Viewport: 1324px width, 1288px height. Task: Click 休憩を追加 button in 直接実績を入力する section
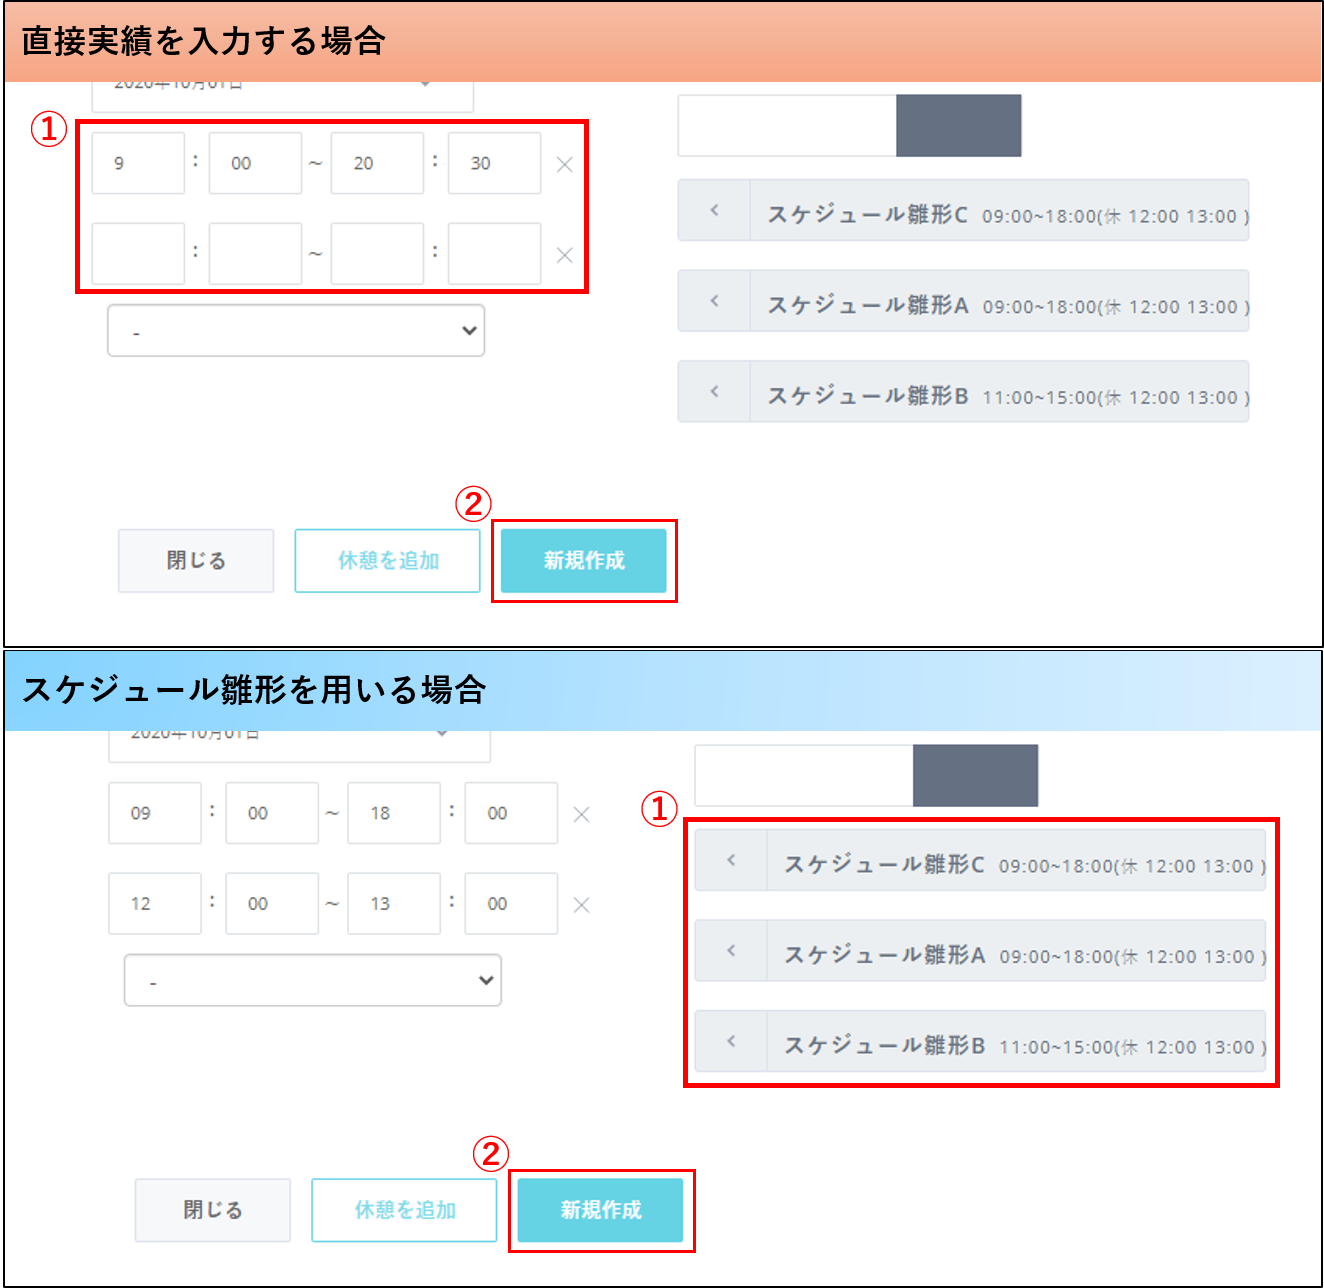[x=388, y=561]
